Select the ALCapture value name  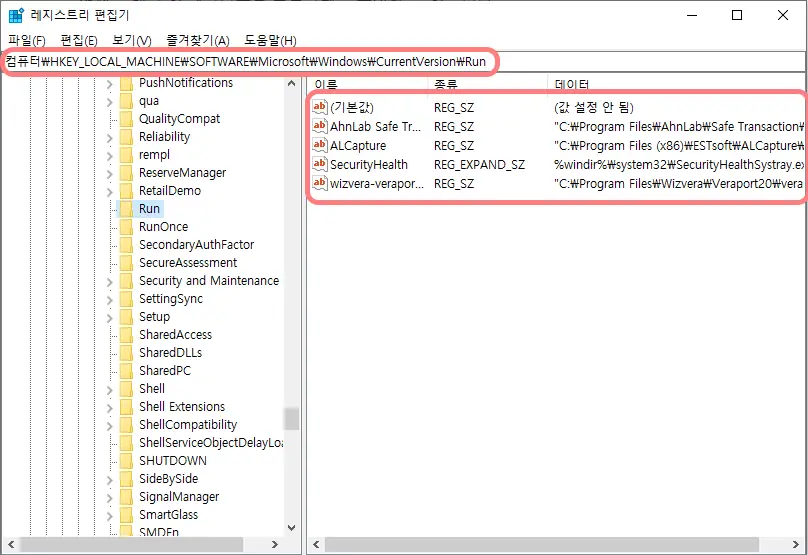pyautogui.click(x=358, y=146)
